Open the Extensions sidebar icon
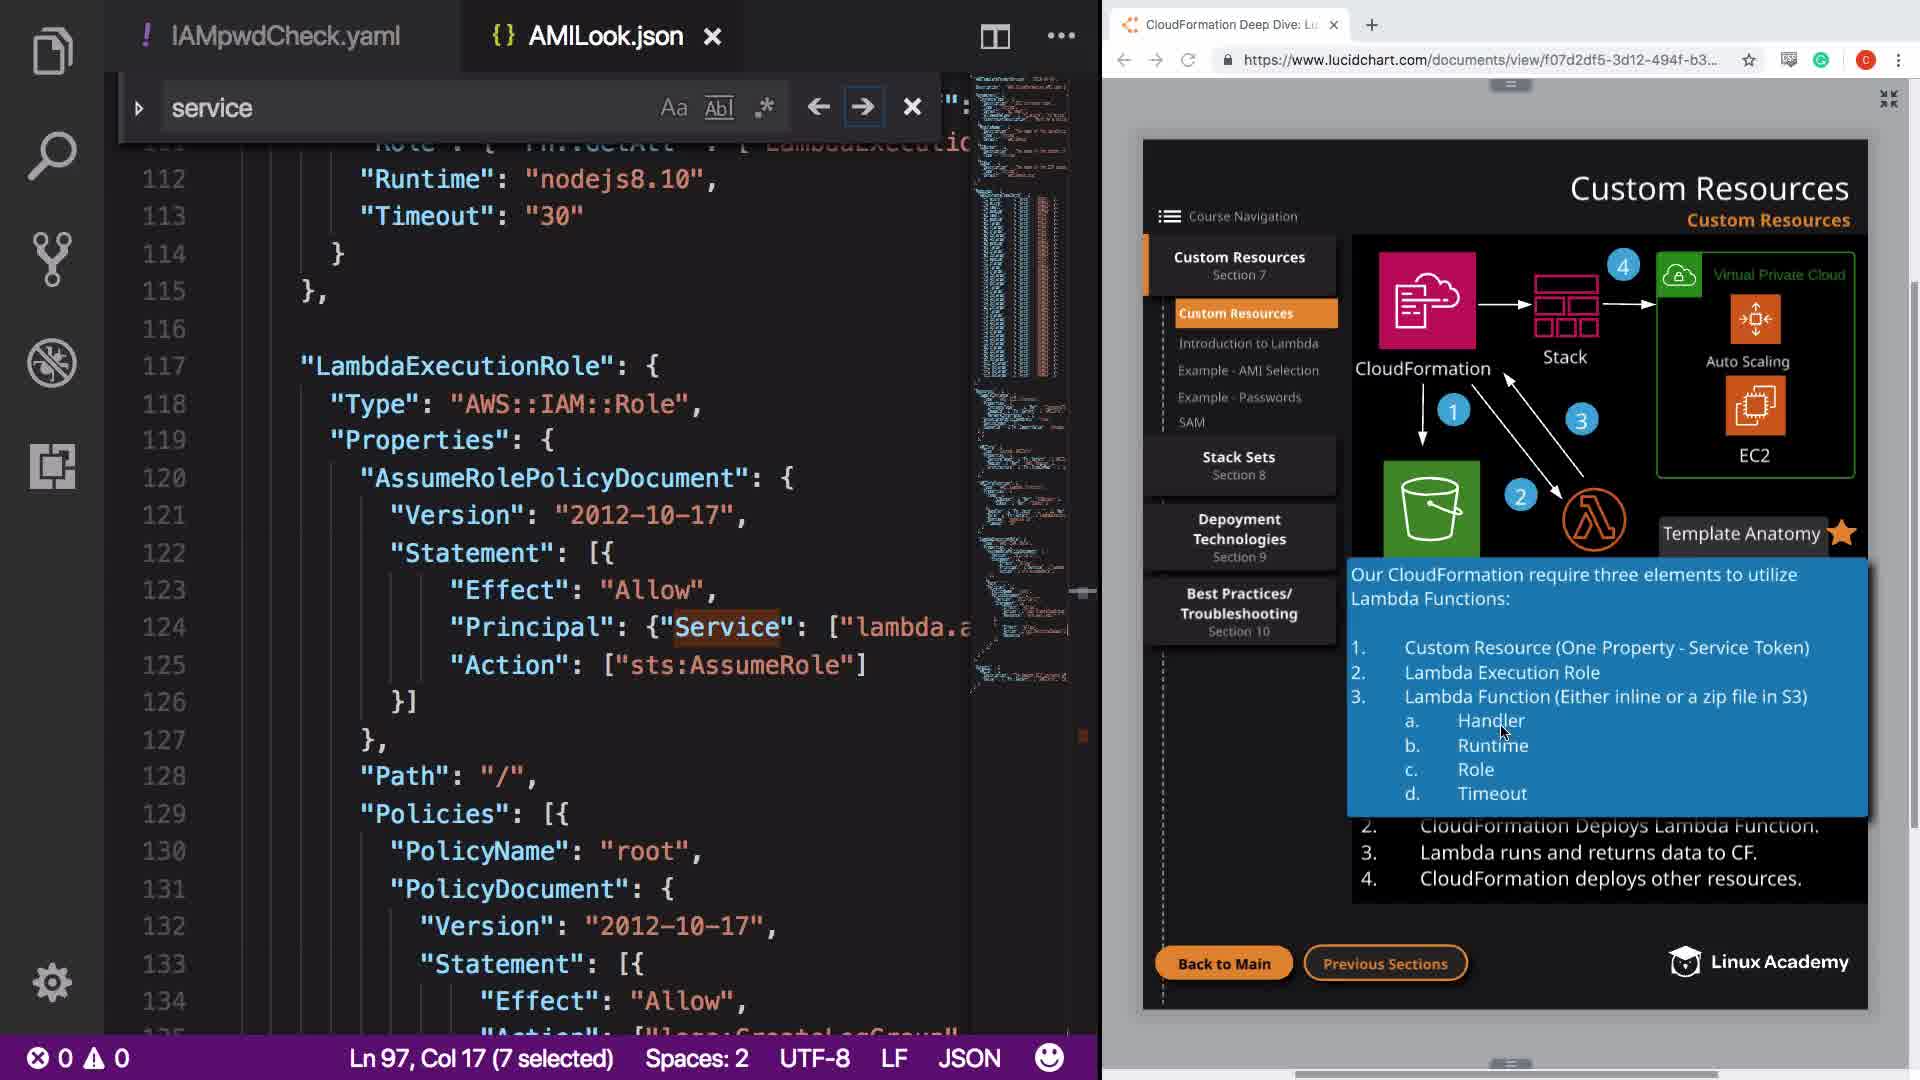Image resolution: width=1920 pixels, height=1080 pixels. point(52,466)
